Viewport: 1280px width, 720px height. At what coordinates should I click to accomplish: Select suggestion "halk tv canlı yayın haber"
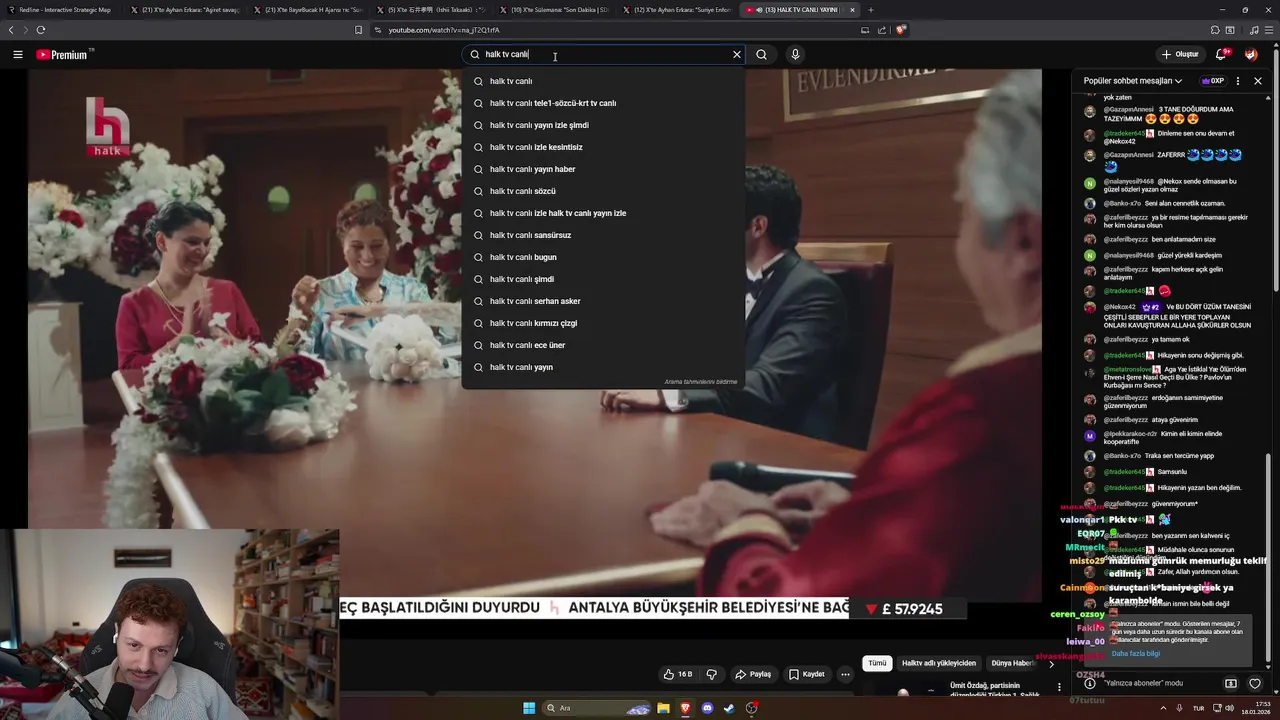pos(603,169)
